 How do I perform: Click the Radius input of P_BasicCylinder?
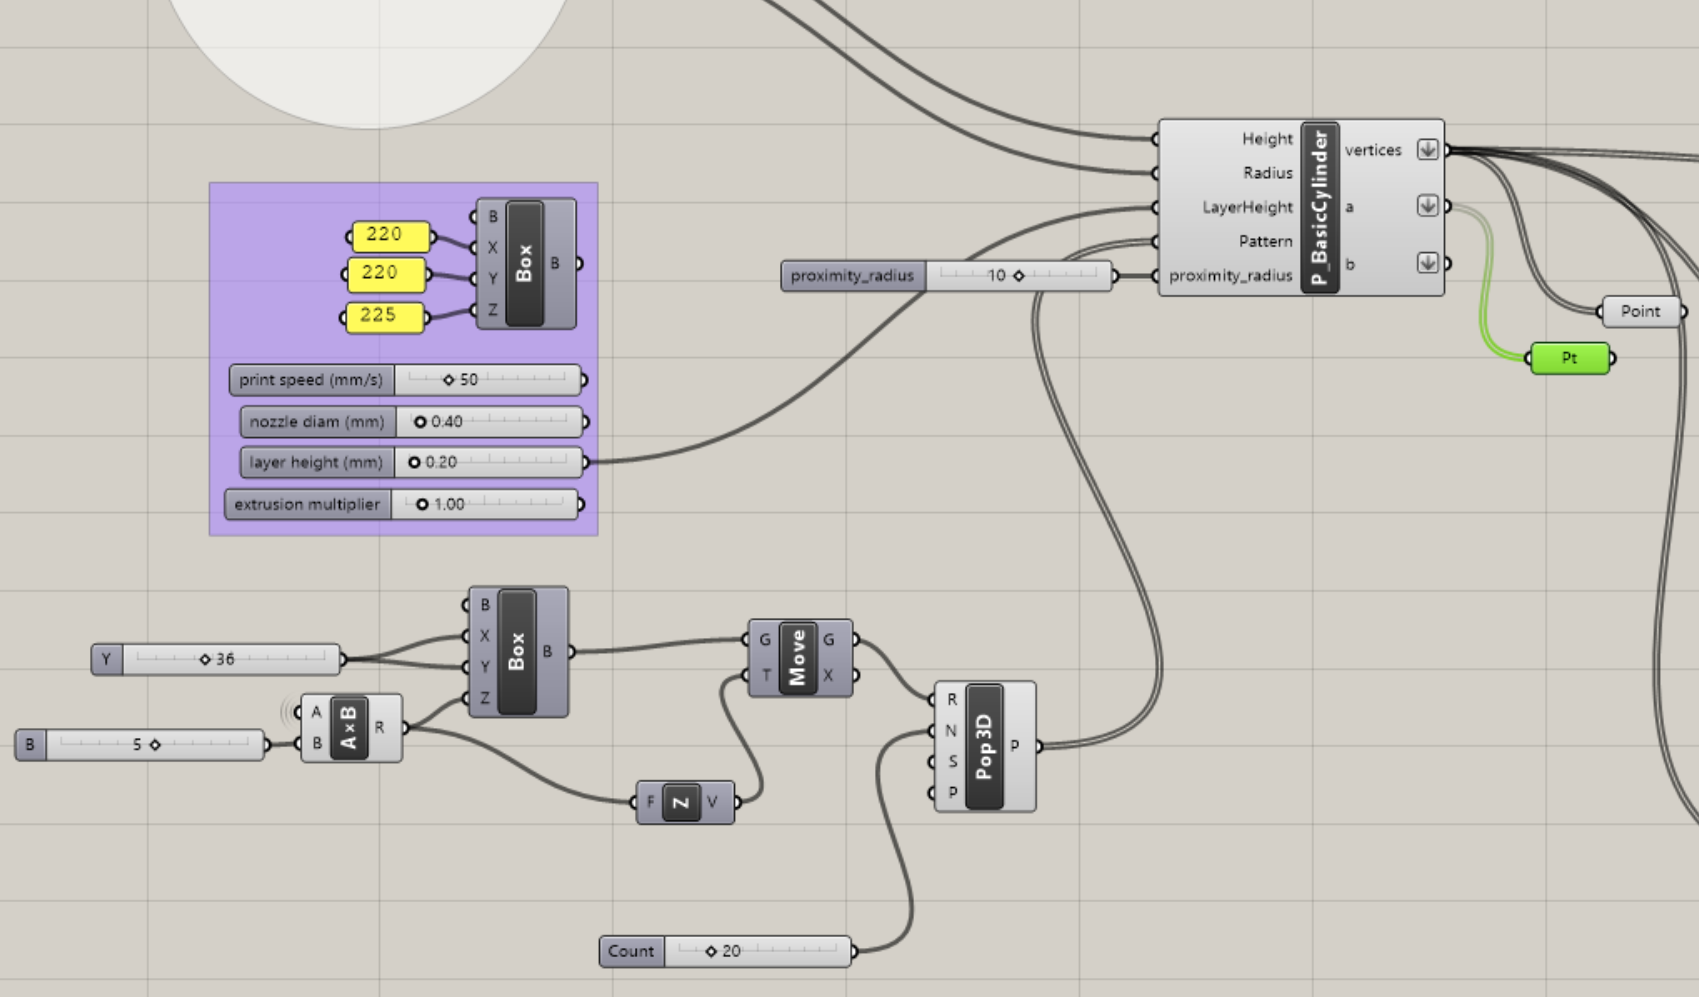1268,173
